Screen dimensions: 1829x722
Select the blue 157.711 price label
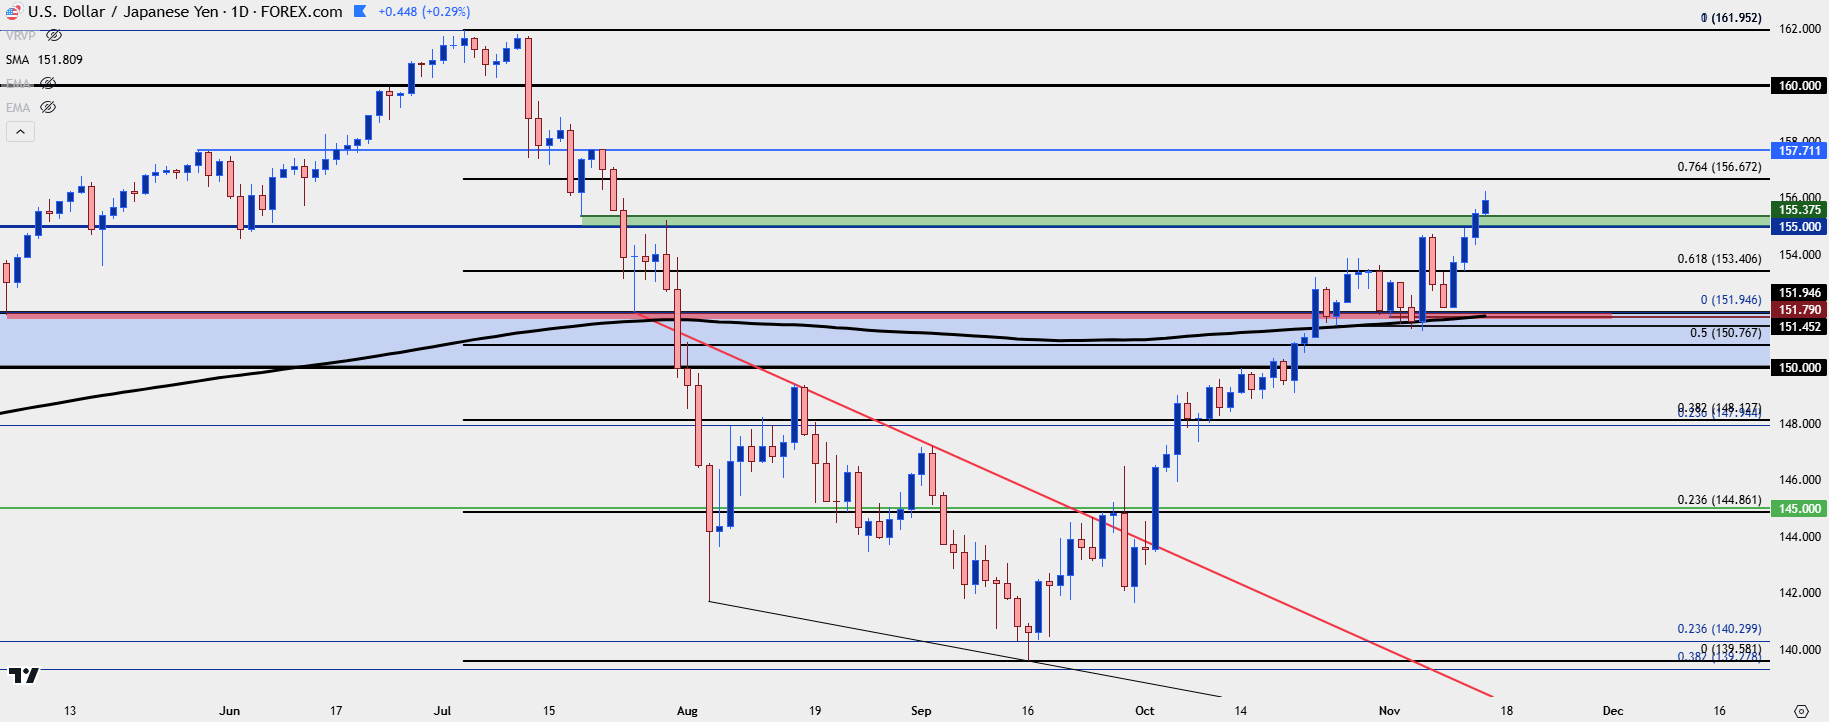pos(1799,150)
